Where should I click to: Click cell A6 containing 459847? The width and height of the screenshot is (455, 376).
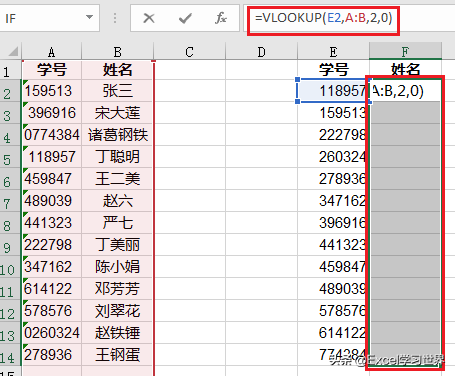[x=52, y=179]
